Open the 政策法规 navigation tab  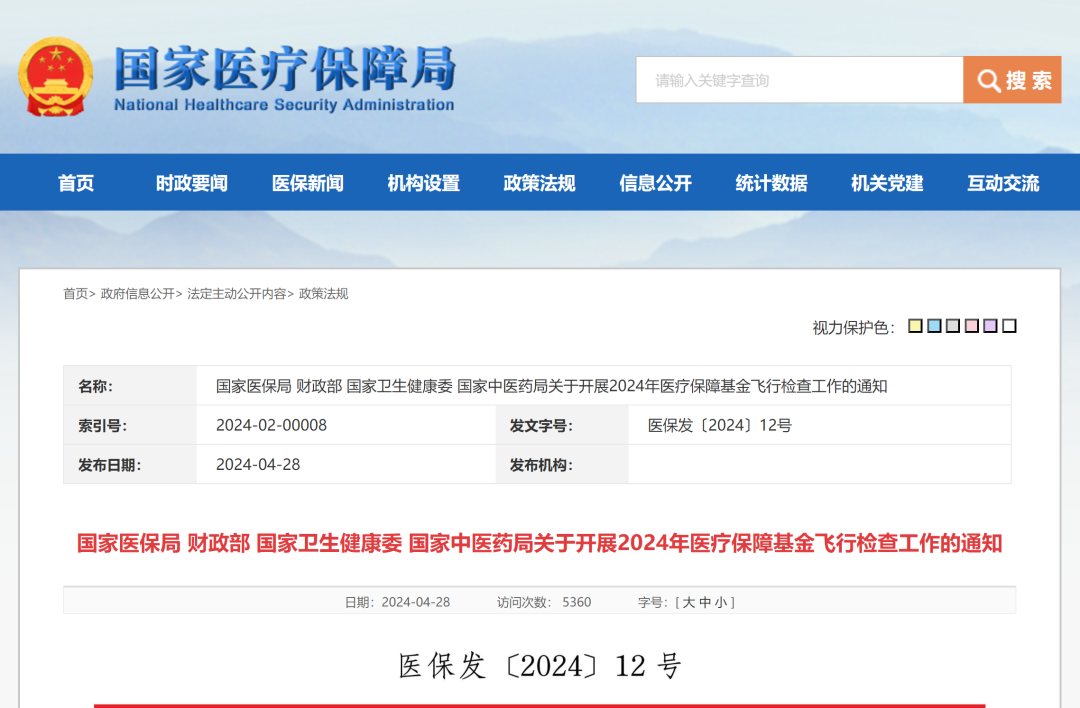point(539,183)
